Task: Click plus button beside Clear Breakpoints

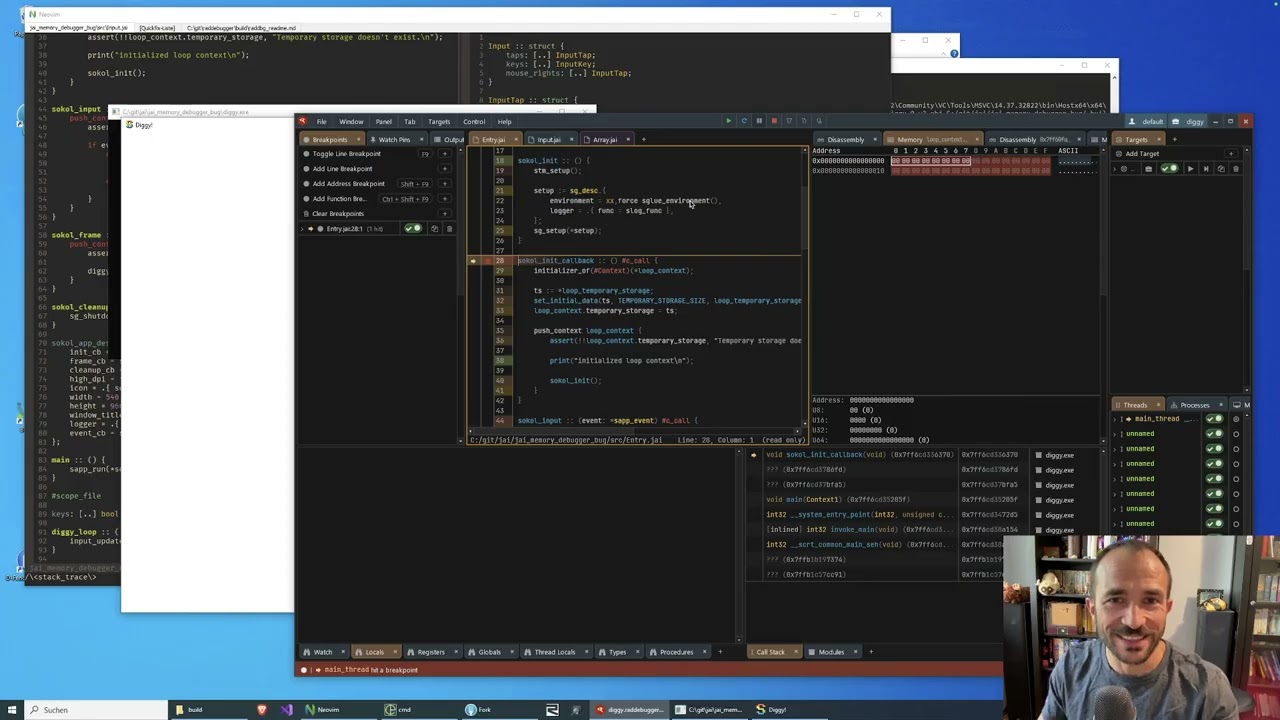Action: (445, 214)
